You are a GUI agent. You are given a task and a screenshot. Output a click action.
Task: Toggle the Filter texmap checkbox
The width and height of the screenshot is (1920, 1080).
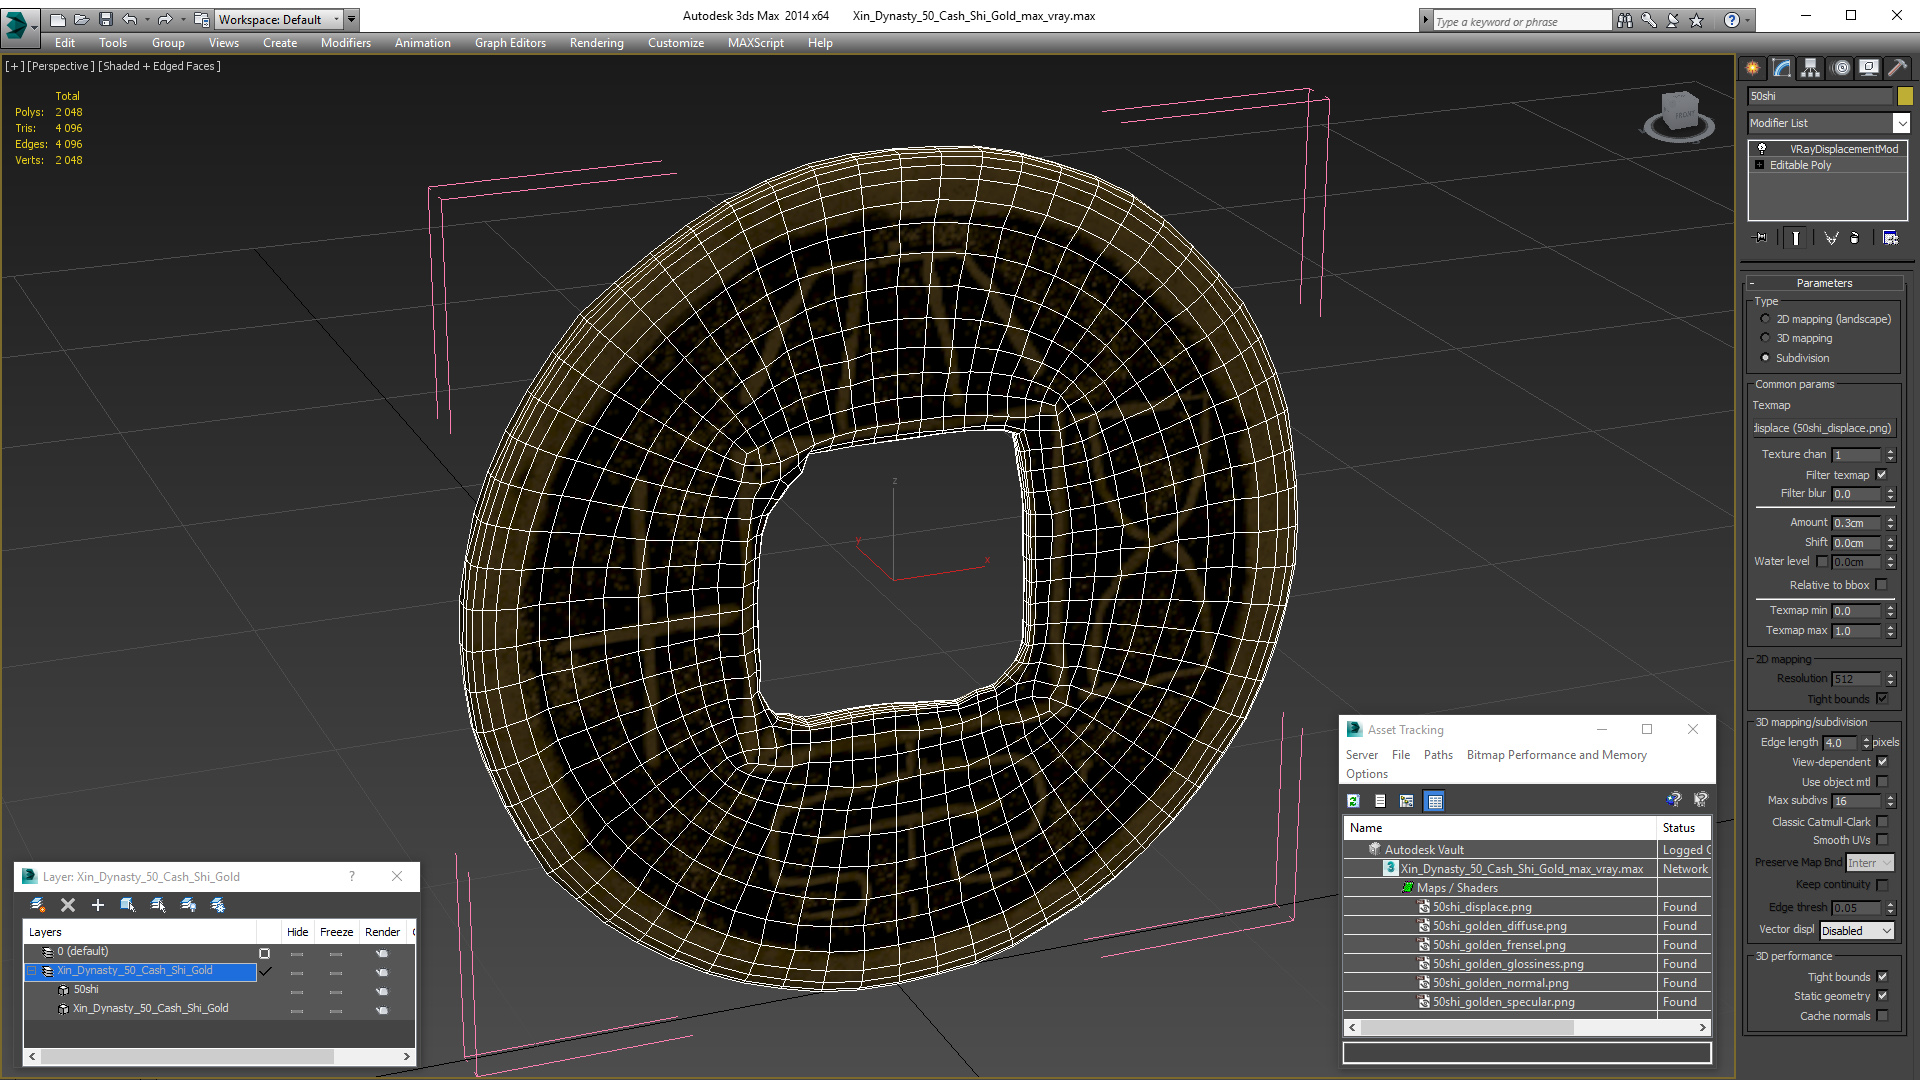(1882, 475)
